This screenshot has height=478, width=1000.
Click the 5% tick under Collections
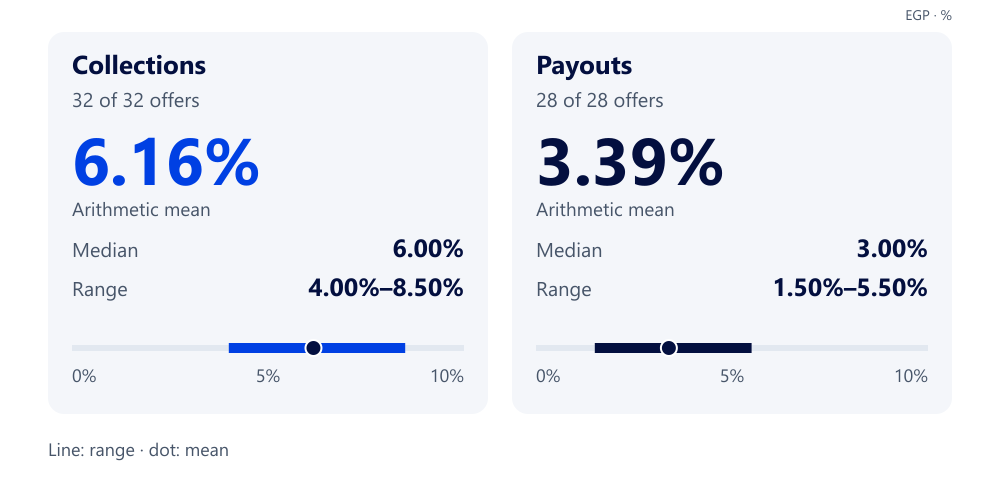coord(268,376)
